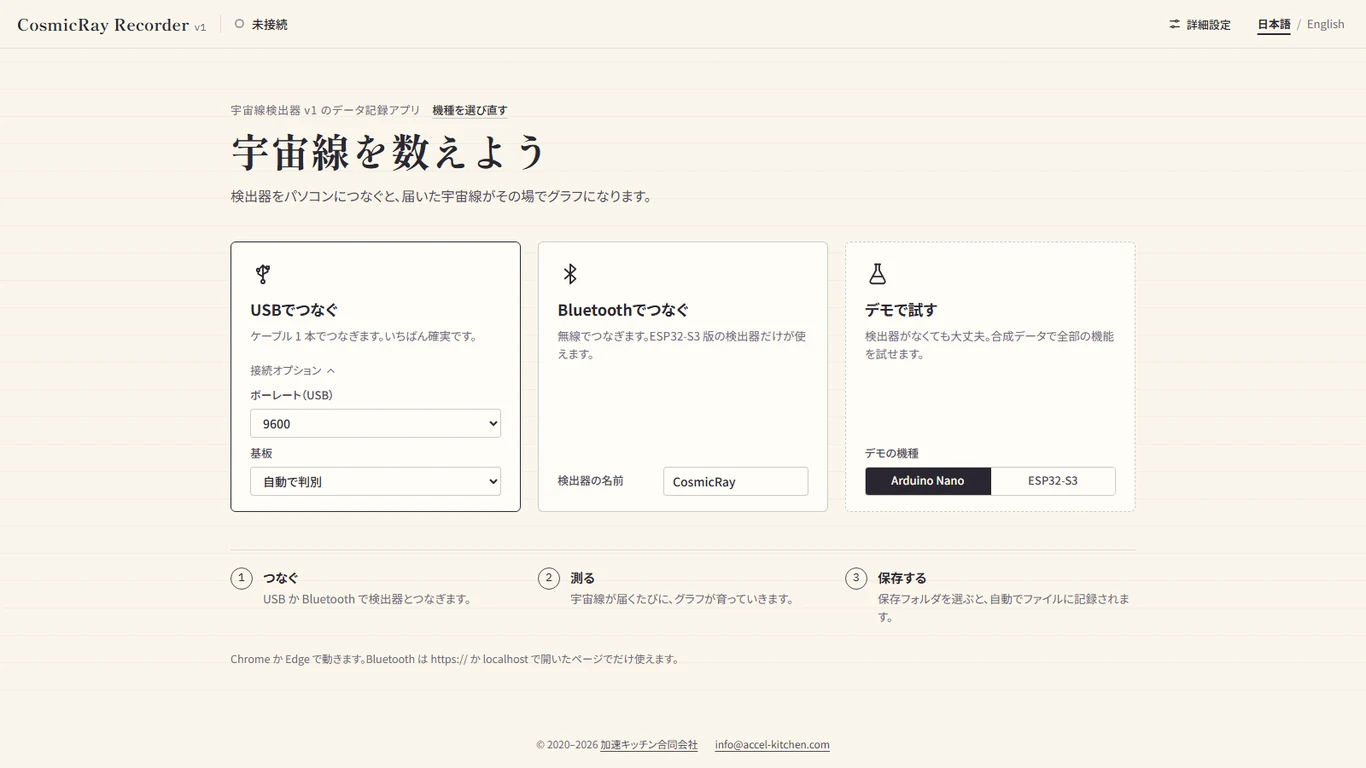Choose the Bluetoothでつなぐ card heading
This screenshot has height=768, width=1366.
click(623, 310)
